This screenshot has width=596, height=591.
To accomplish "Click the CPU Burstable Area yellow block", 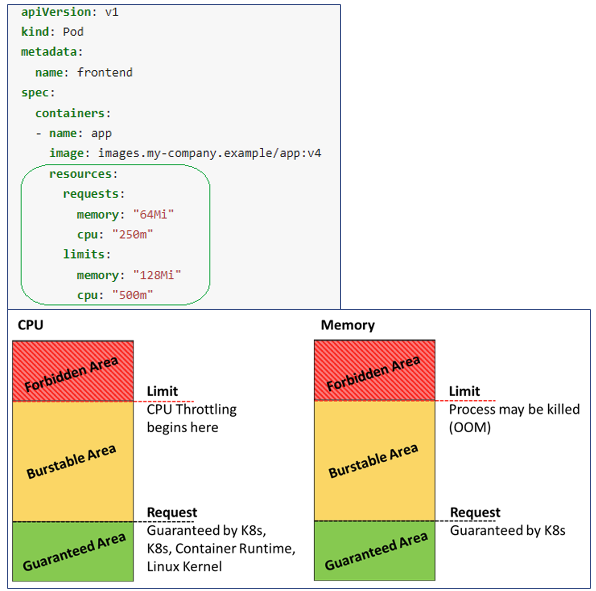I will pos(73,461).
